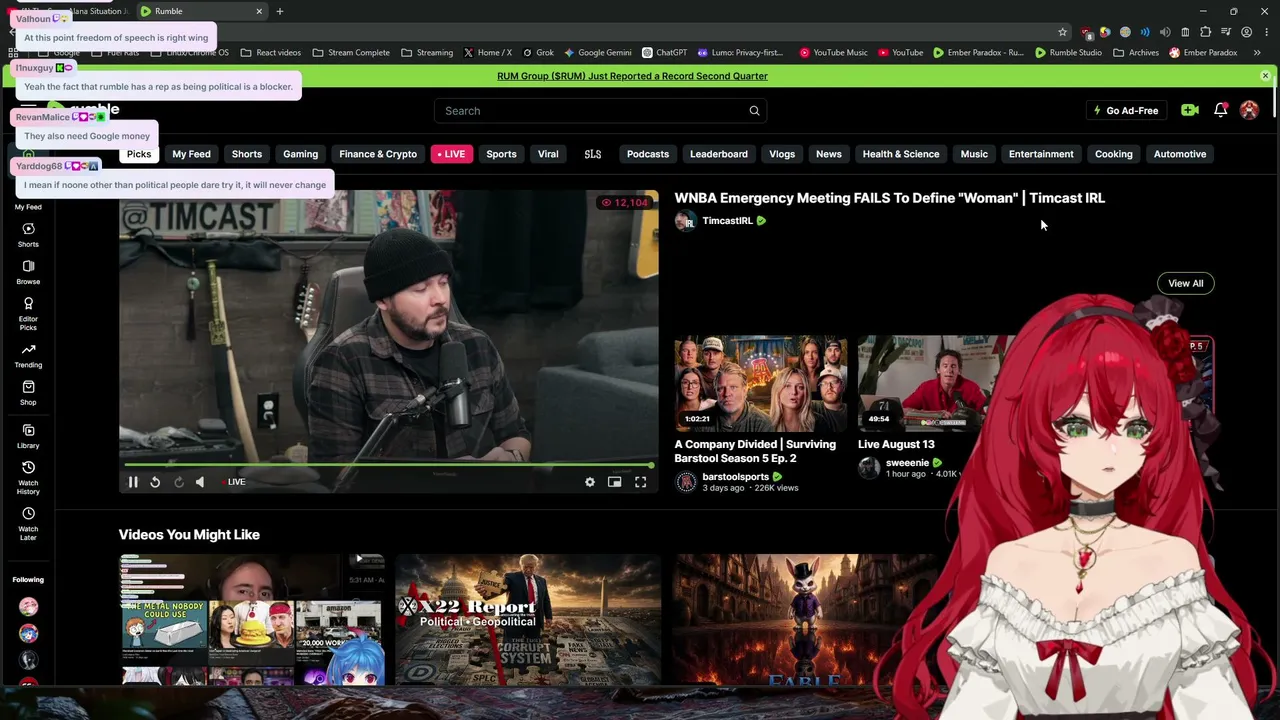This screenshot has height=720, width=1280.
Task: Select the Gaming category tab
Action: coord(300,154)
